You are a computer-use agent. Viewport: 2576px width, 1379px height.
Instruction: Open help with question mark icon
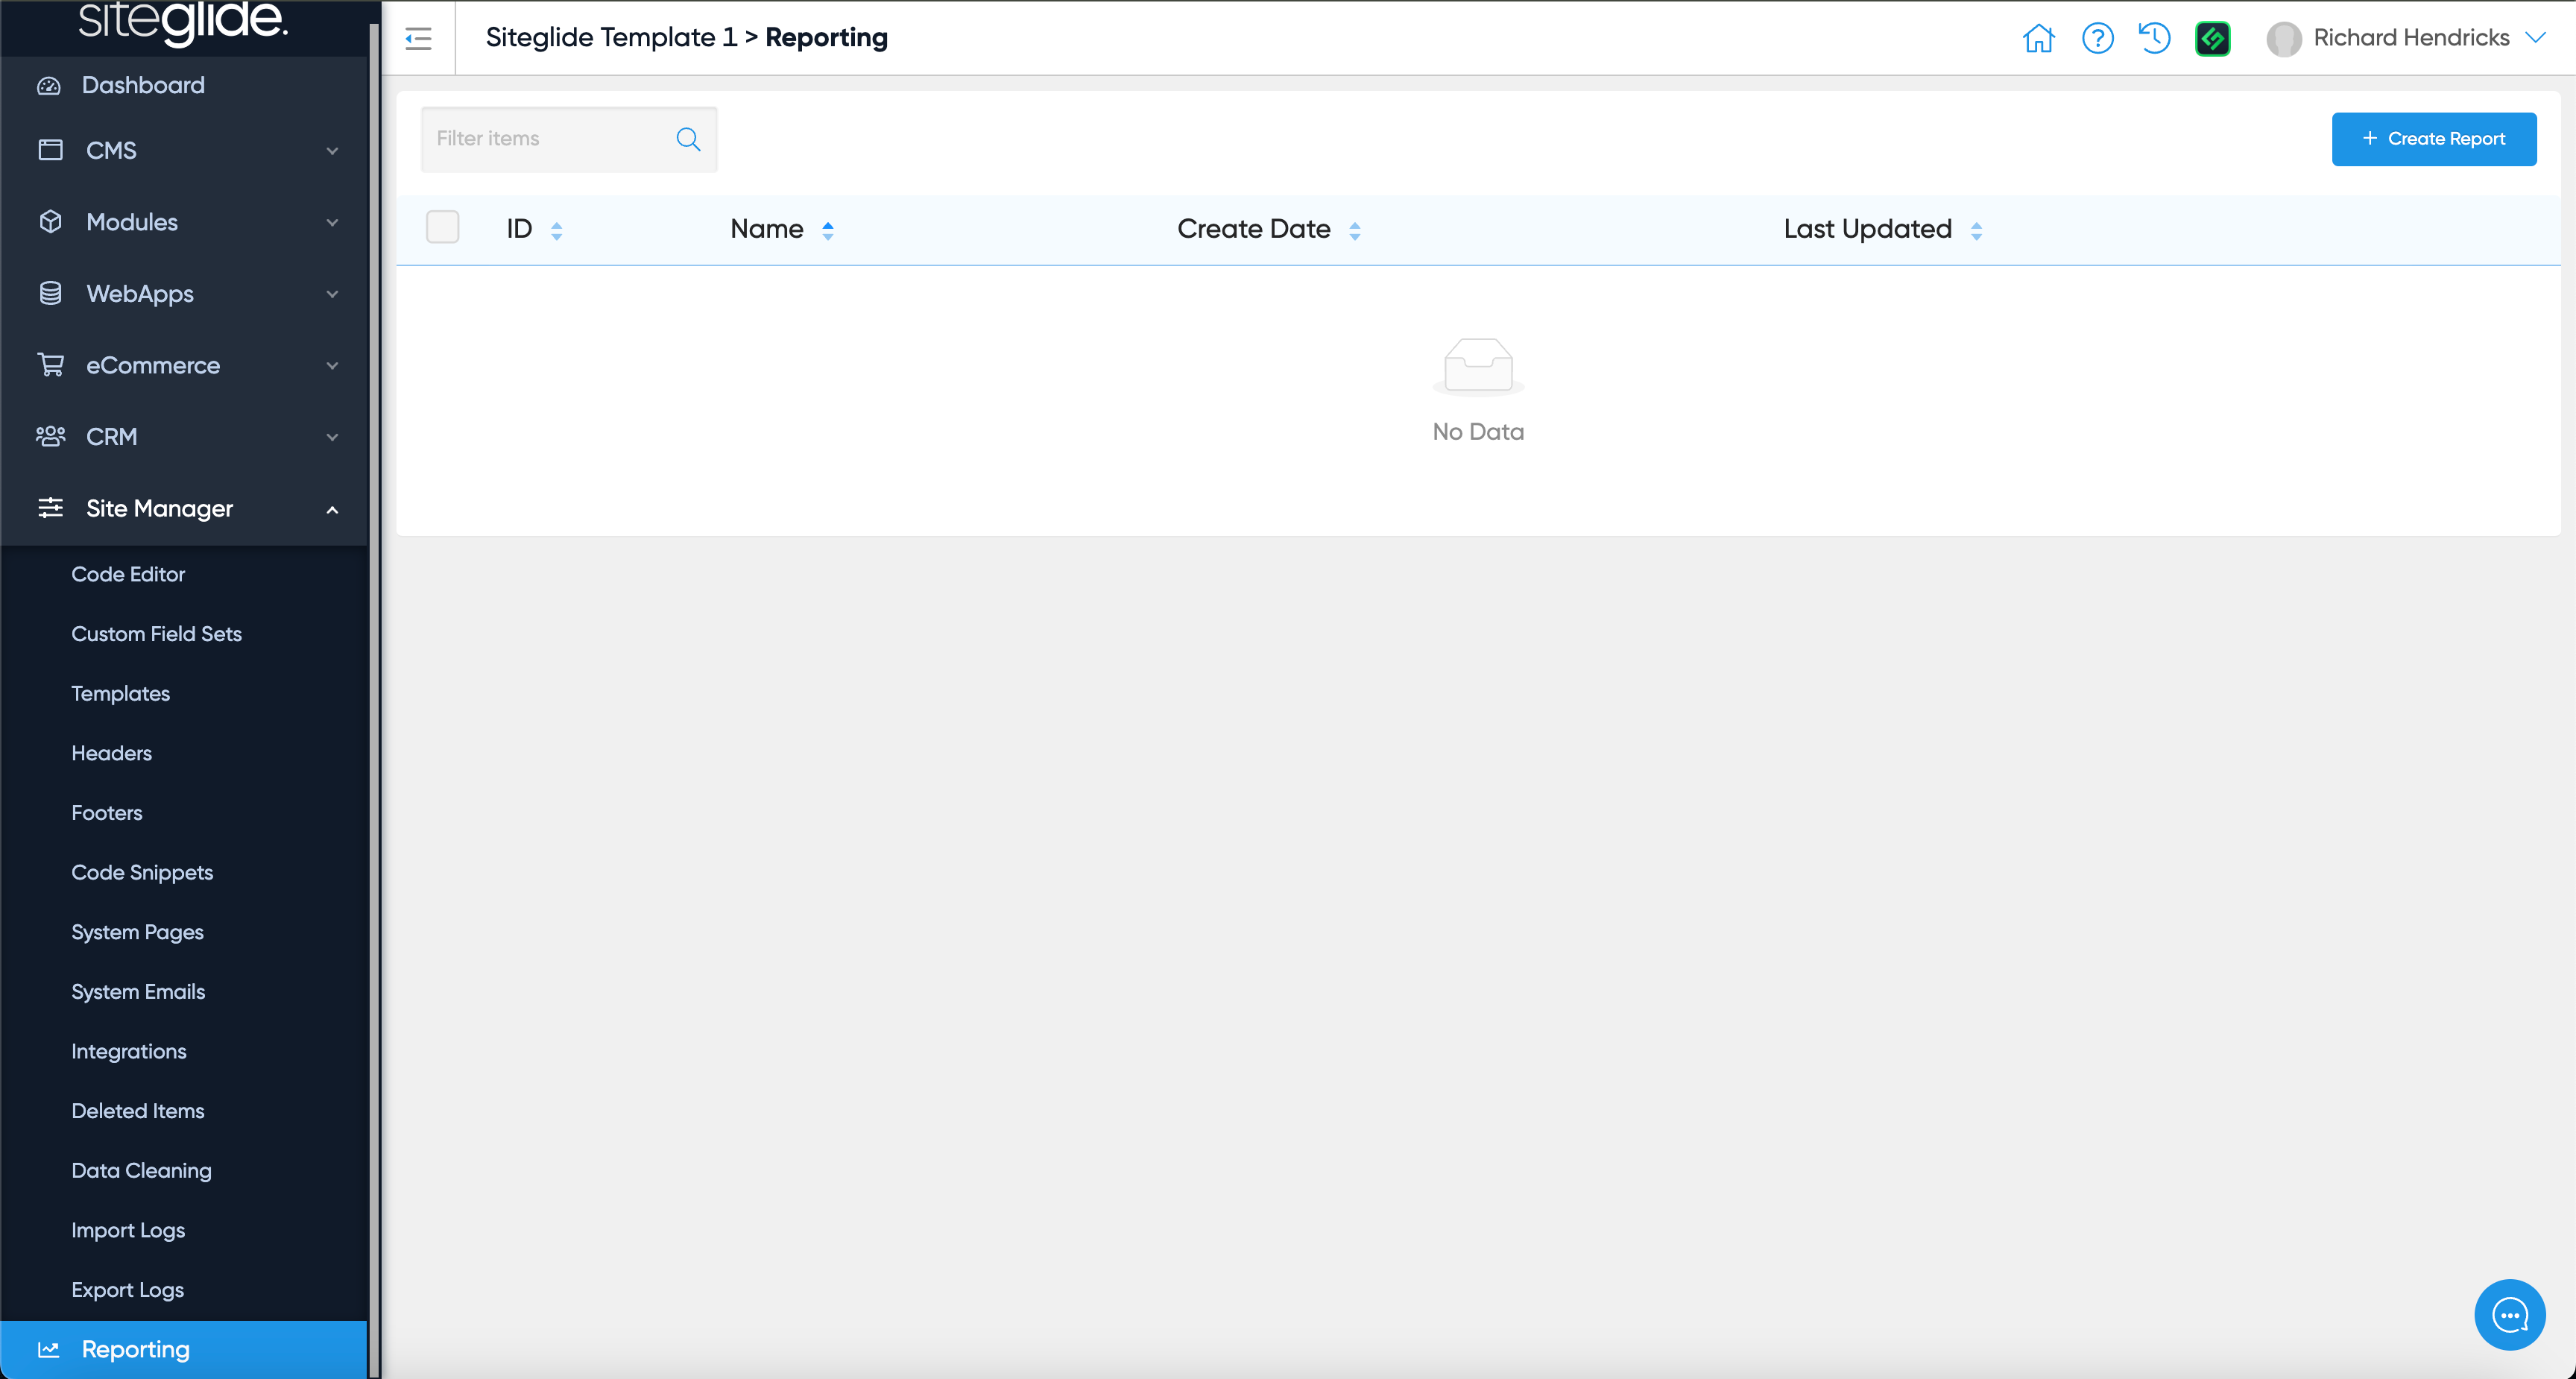(x=2097, y=38)
